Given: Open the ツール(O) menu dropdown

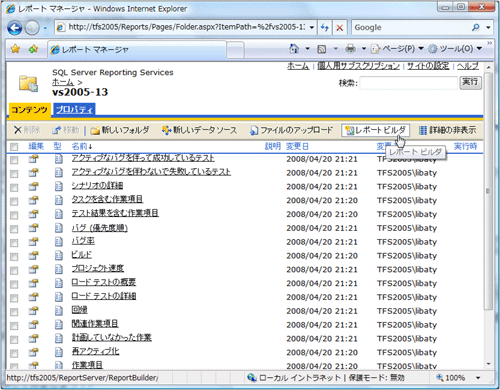Looking at the screenshot, I should click(455, 49).
